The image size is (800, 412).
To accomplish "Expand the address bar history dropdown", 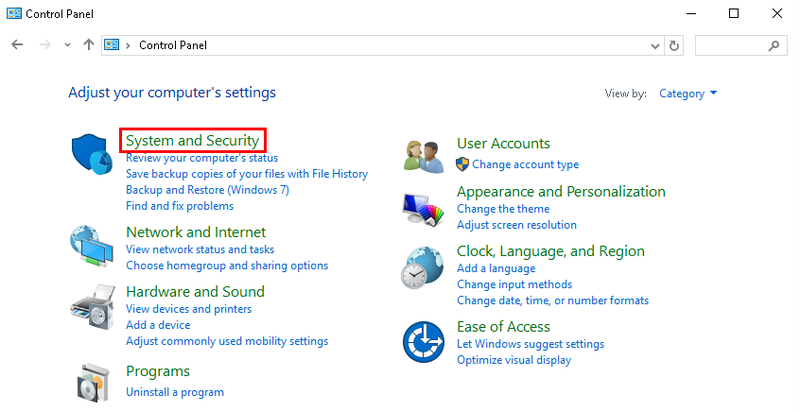I will pyautogui.click(x=655, y=45).
